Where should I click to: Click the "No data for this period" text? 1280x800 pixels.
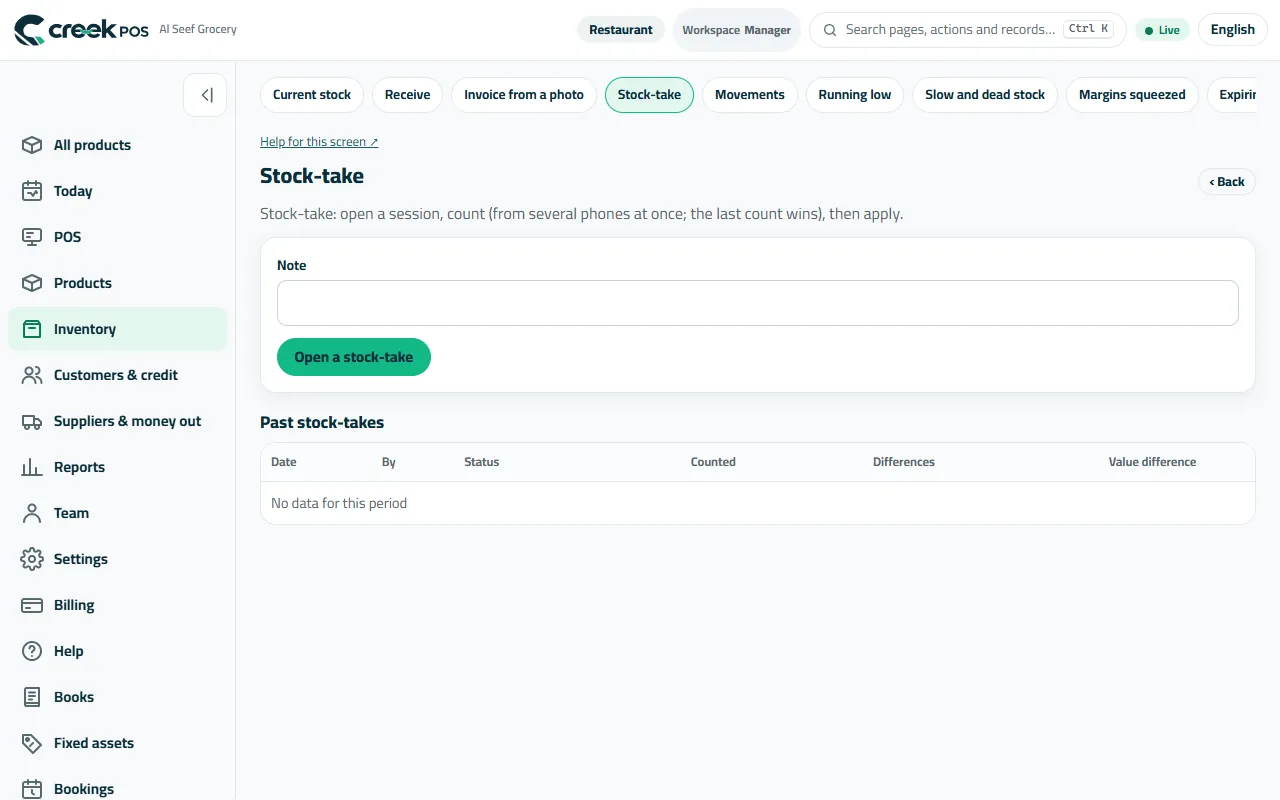[339, 503]
